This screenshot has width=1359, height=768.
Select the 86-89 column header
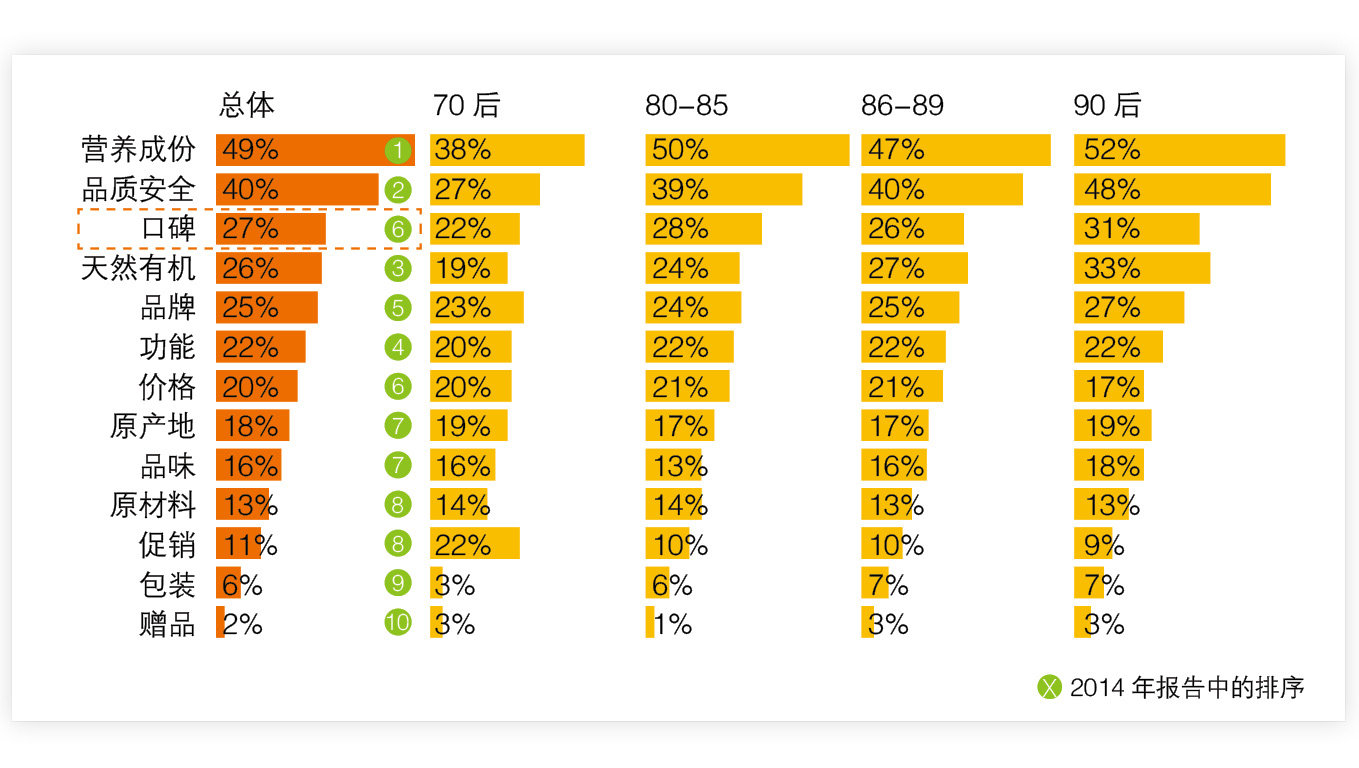pyautogui.click(x=902, y=106)
